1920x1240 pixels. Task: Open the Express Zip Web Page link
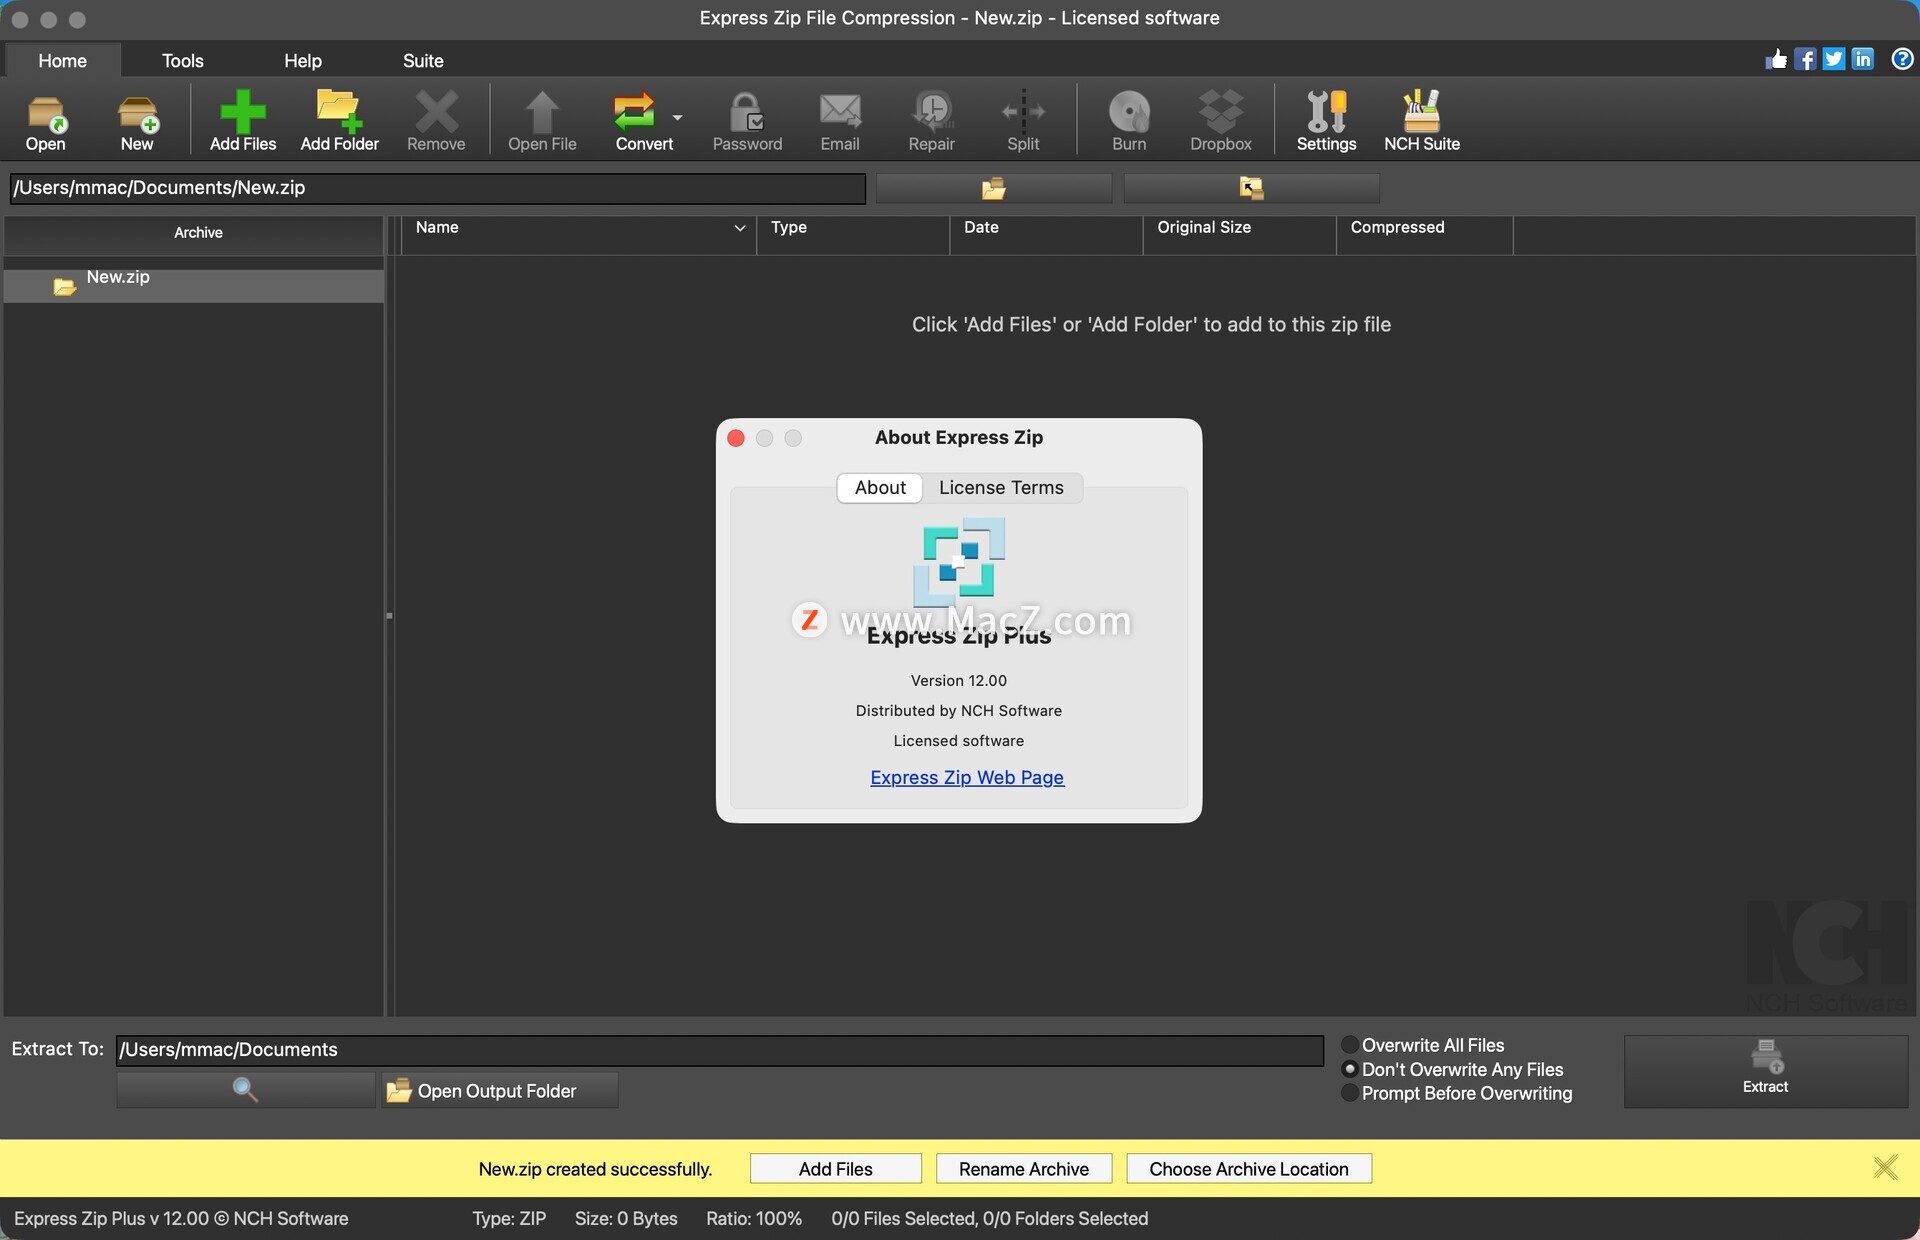point(966,778)
